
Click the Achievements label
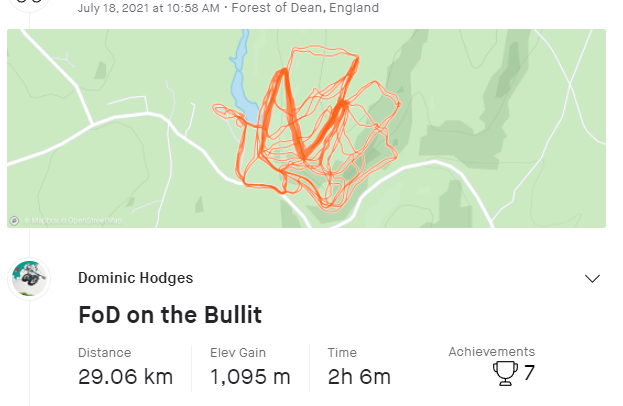(491, 352)
